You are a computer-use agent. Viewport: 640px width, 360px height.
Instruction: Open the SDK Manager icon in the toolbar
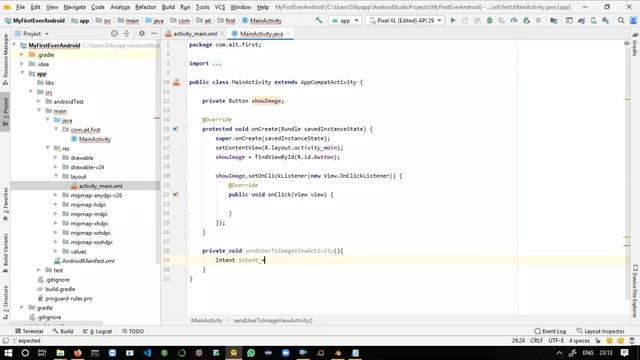[x=606, y=20]
